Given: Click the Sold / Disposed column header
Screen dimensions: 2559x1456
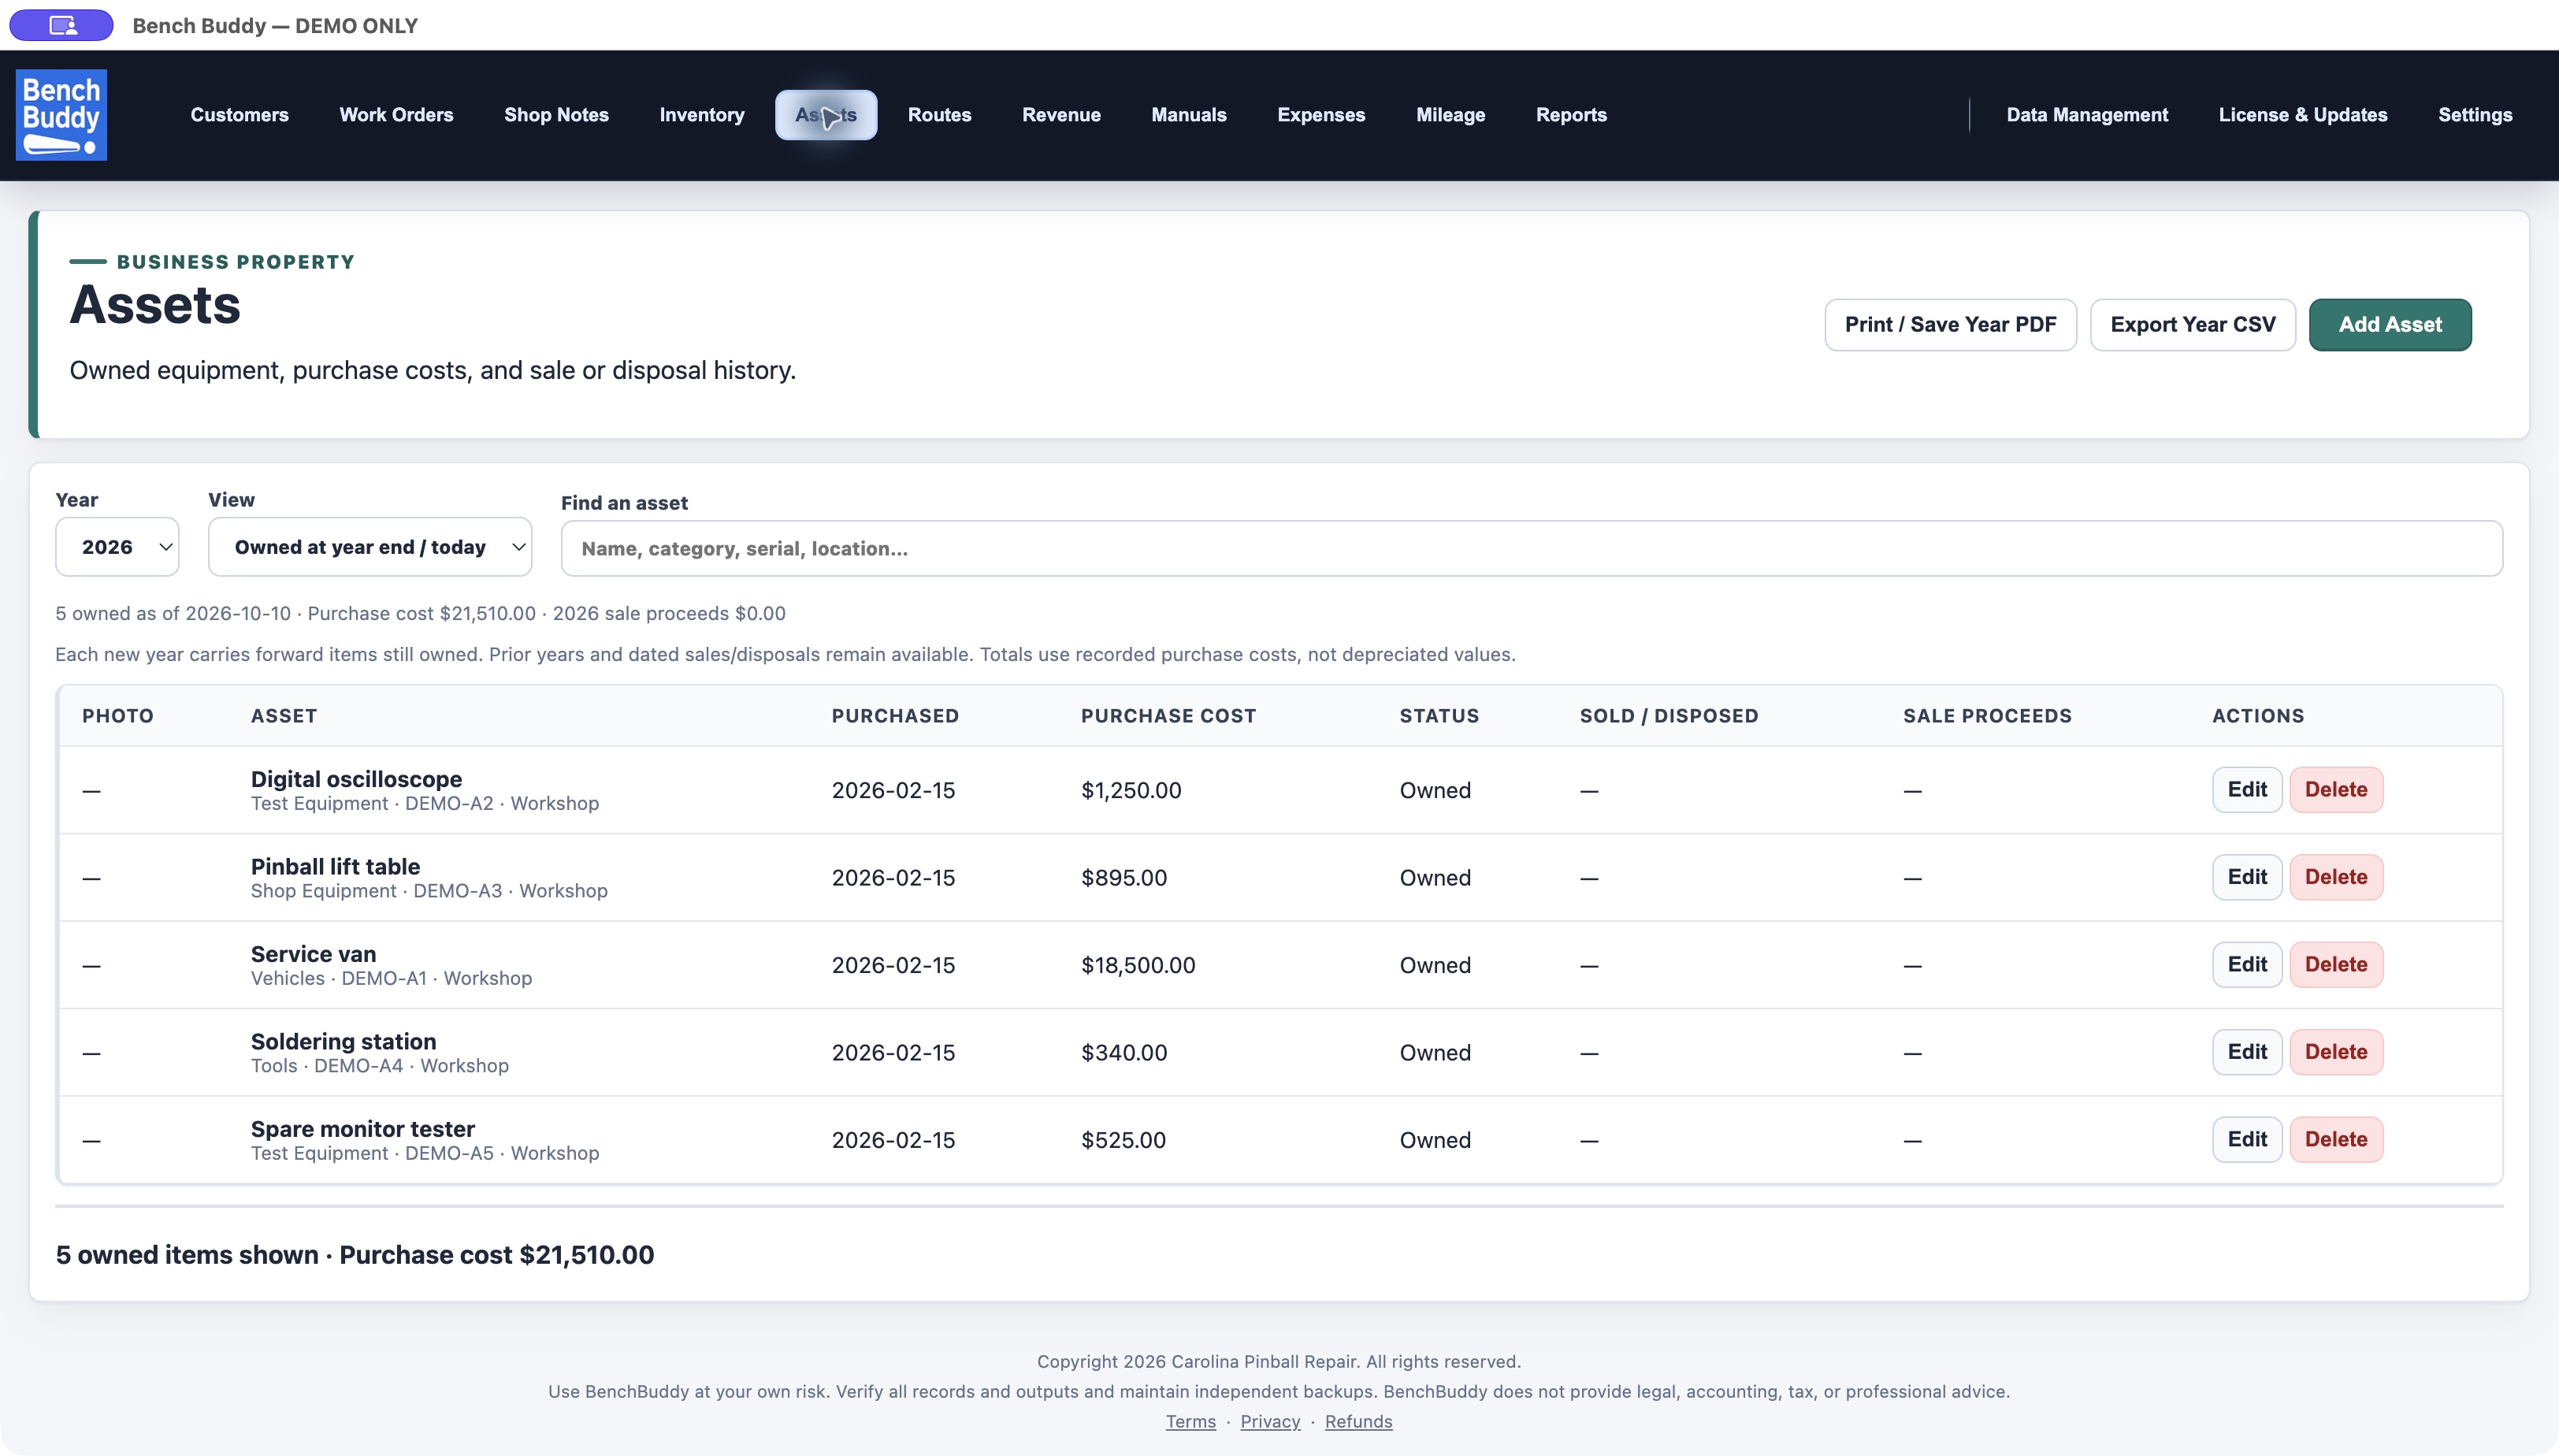Looking at the screenshot, I should pos(1668,716).
